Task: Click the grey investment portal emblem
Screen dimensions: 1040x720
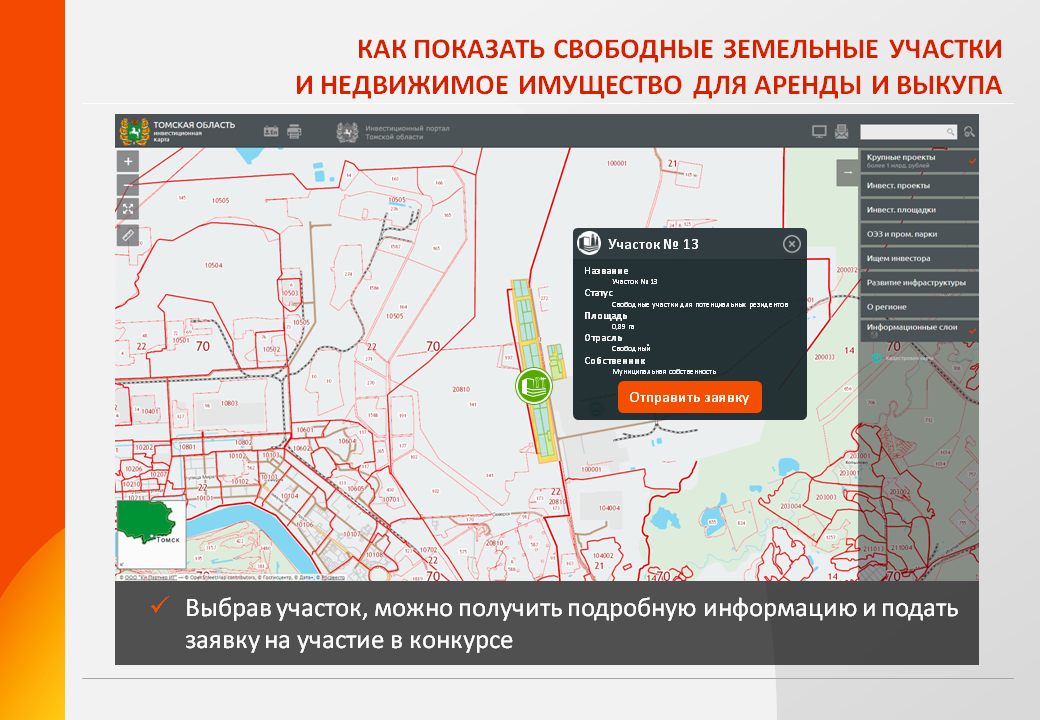Action: pos(348,132)
